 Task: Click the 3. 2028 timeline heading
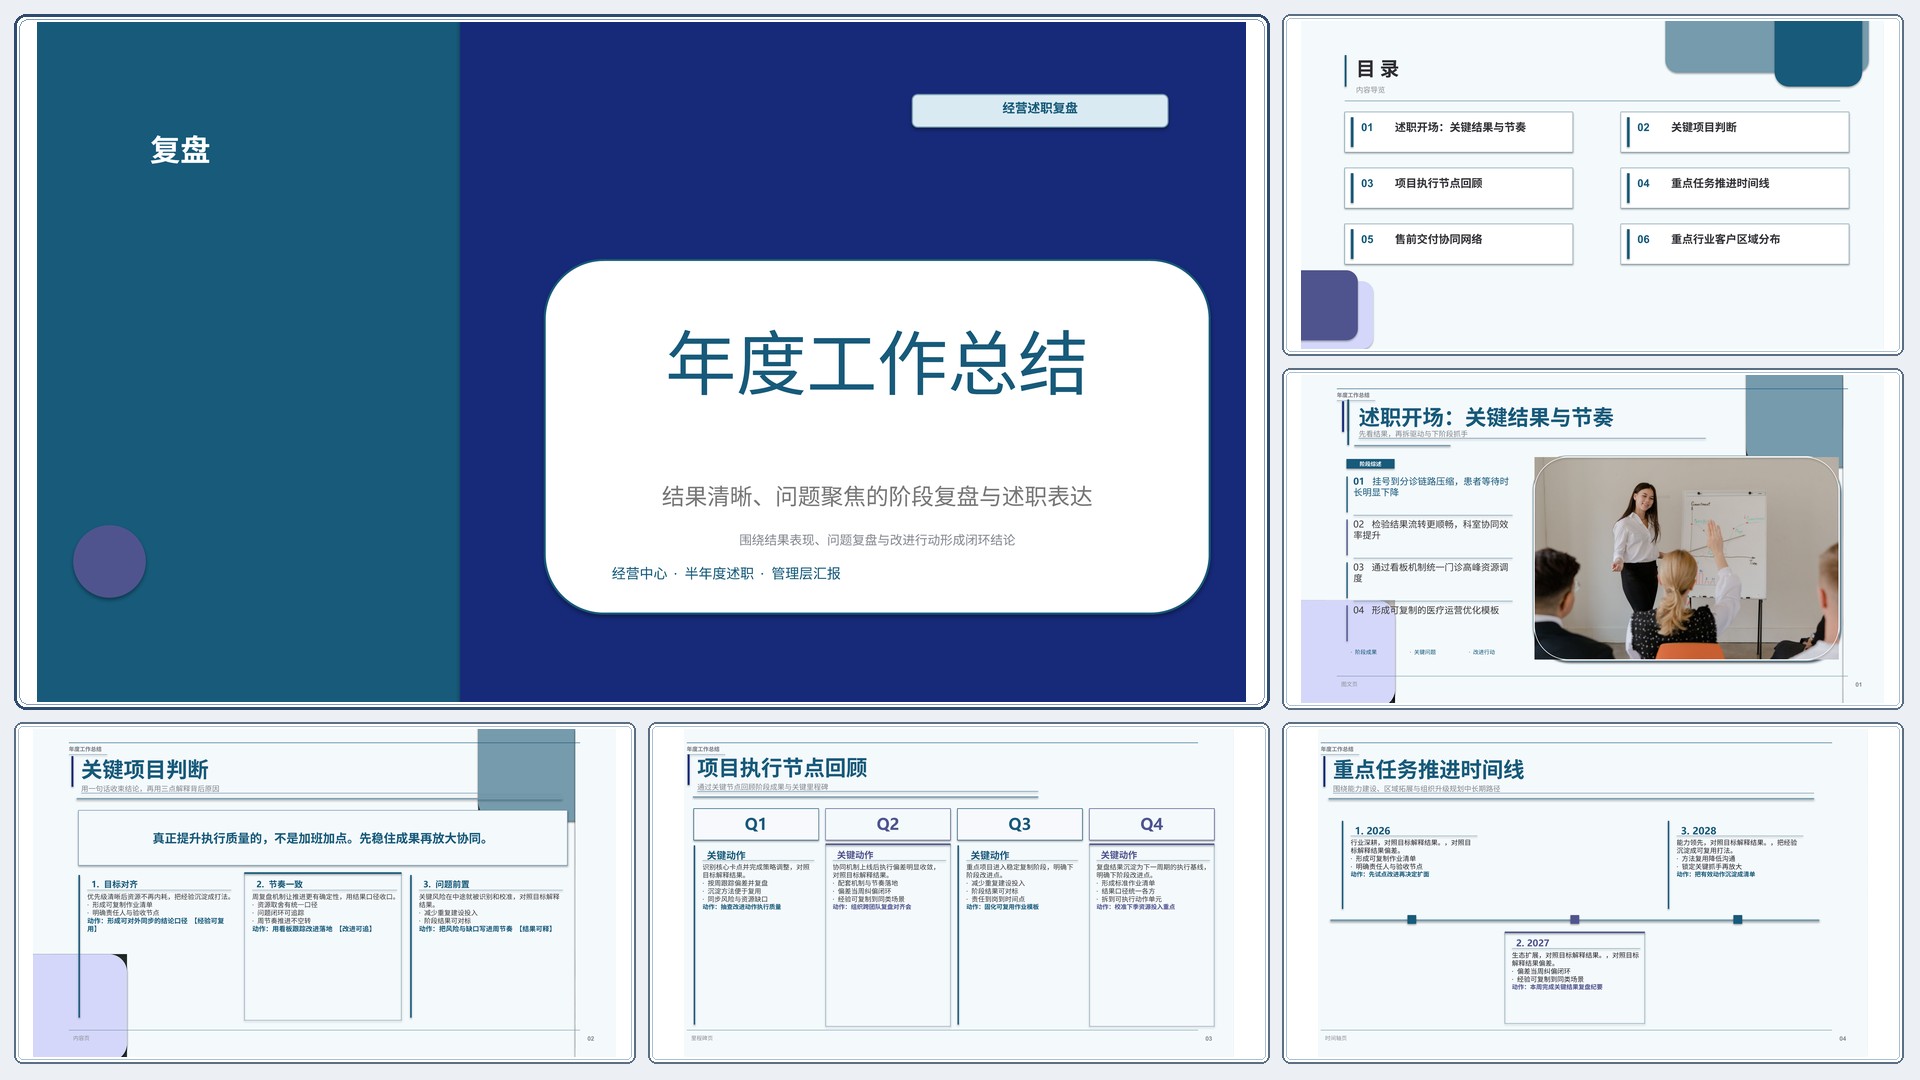tap(1698, 830)
